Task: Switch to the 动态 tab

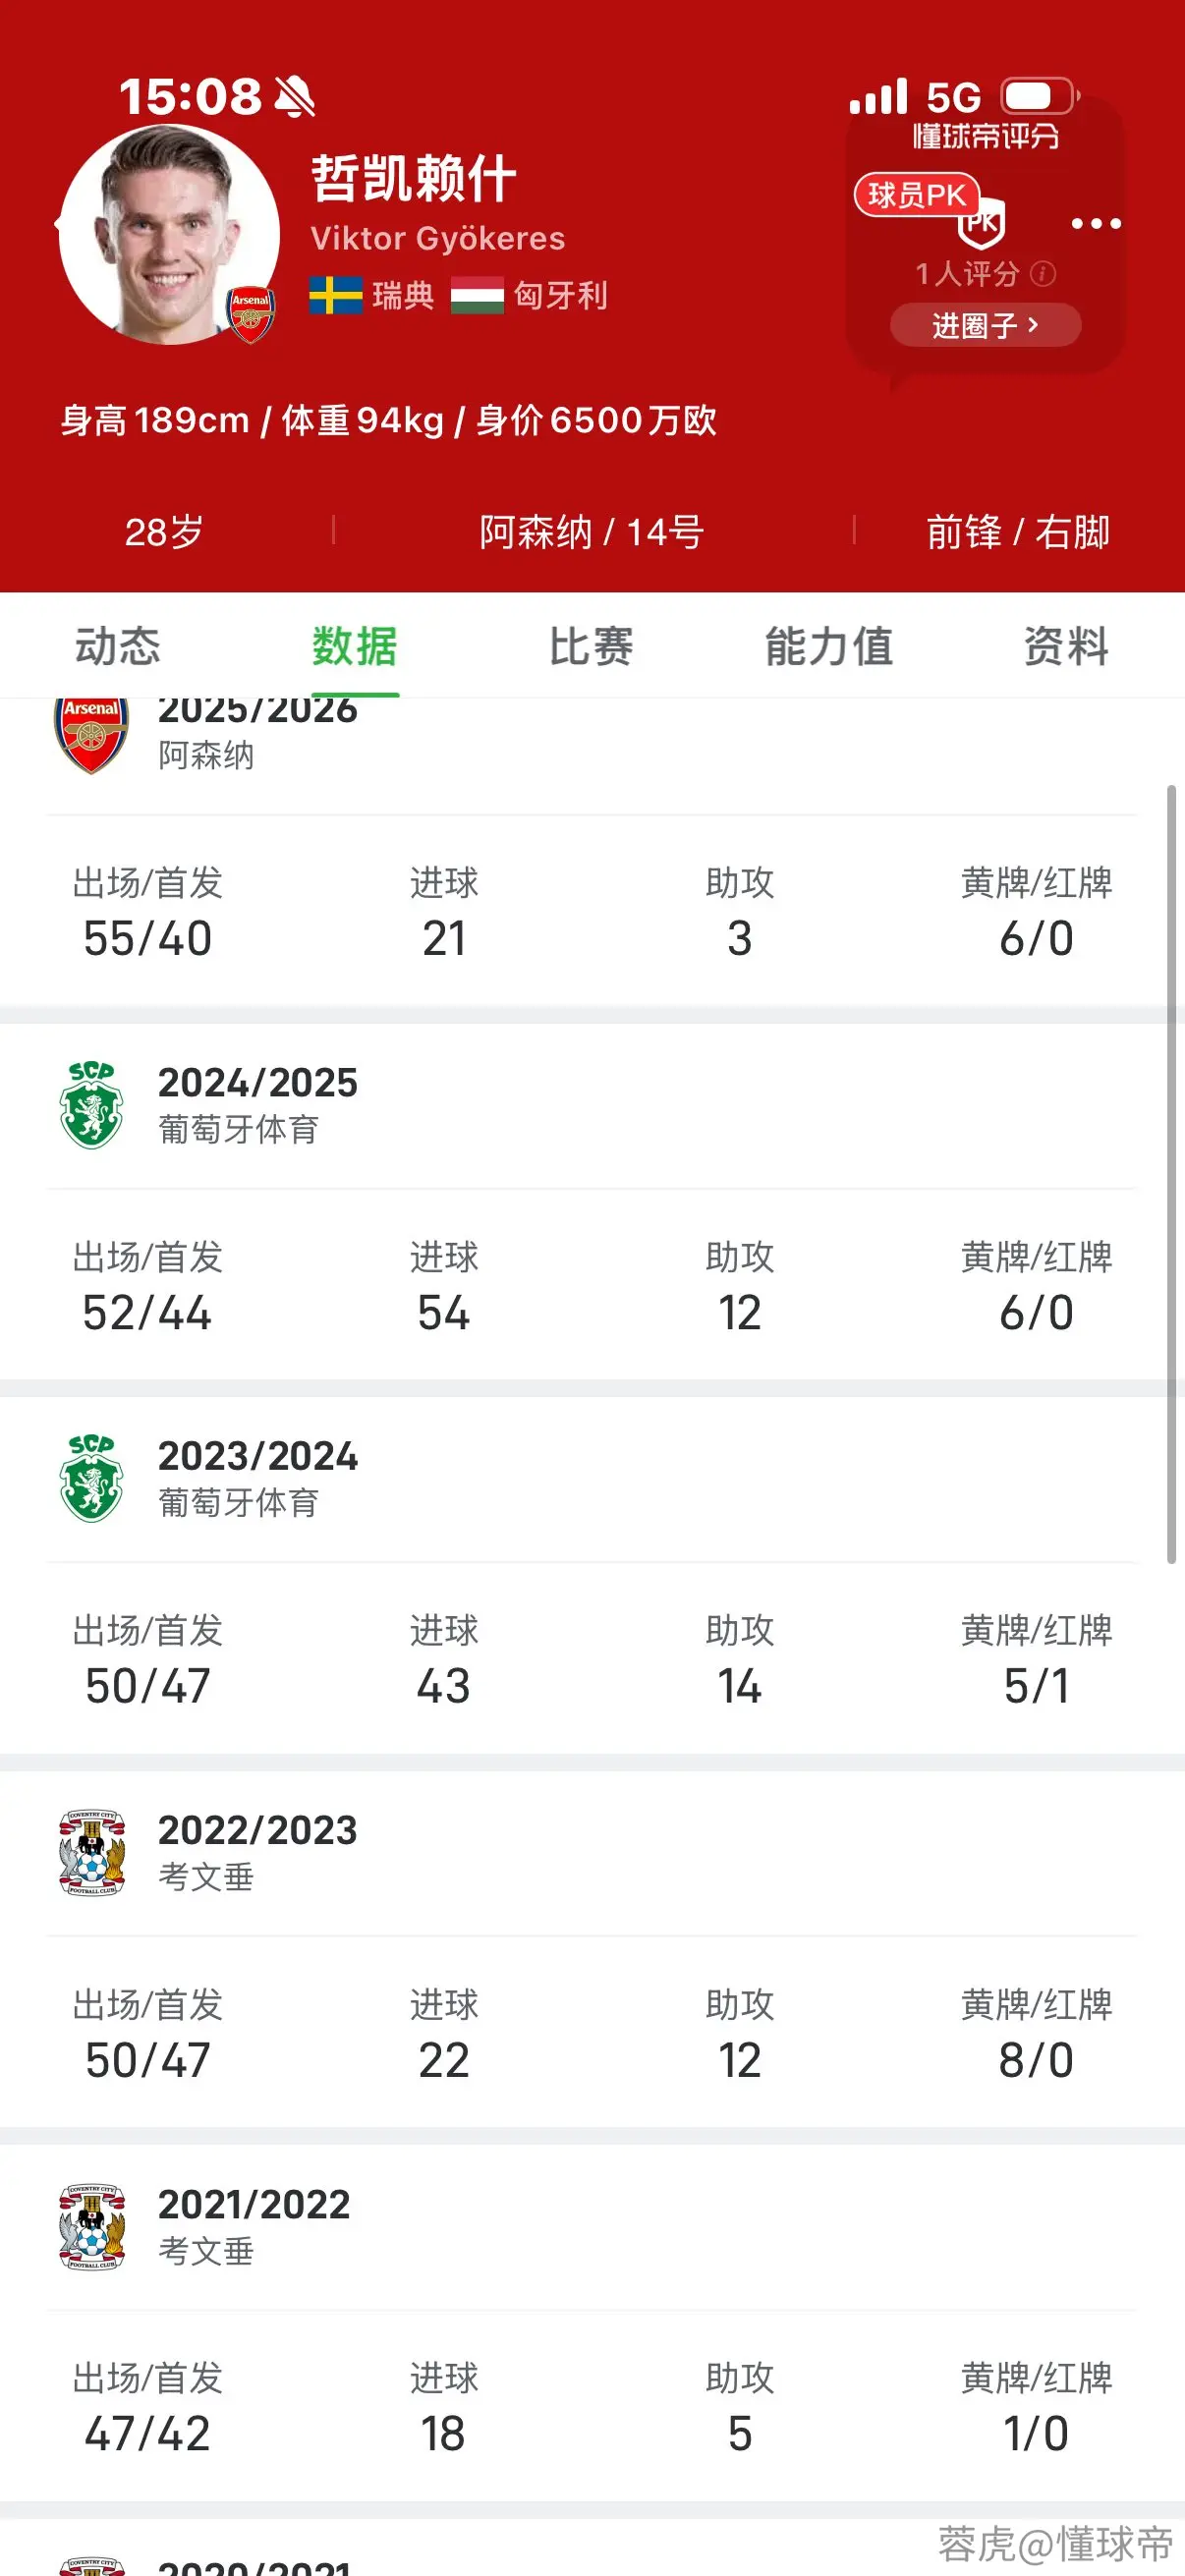Action: (118, 646)
